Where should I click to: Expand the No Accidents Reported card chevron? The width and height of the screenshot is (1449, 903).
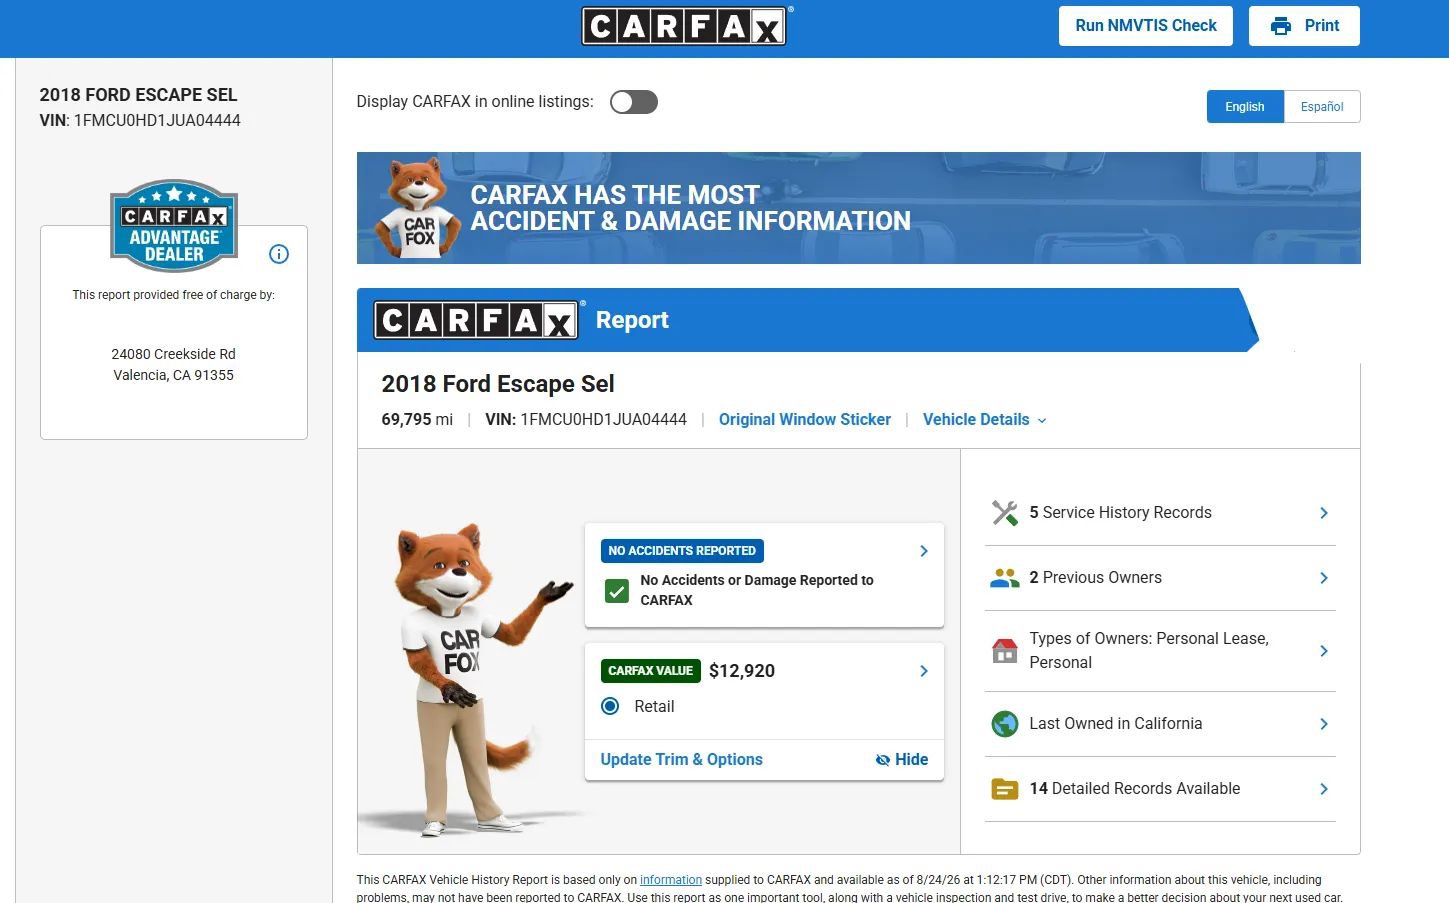coord(924,551)
